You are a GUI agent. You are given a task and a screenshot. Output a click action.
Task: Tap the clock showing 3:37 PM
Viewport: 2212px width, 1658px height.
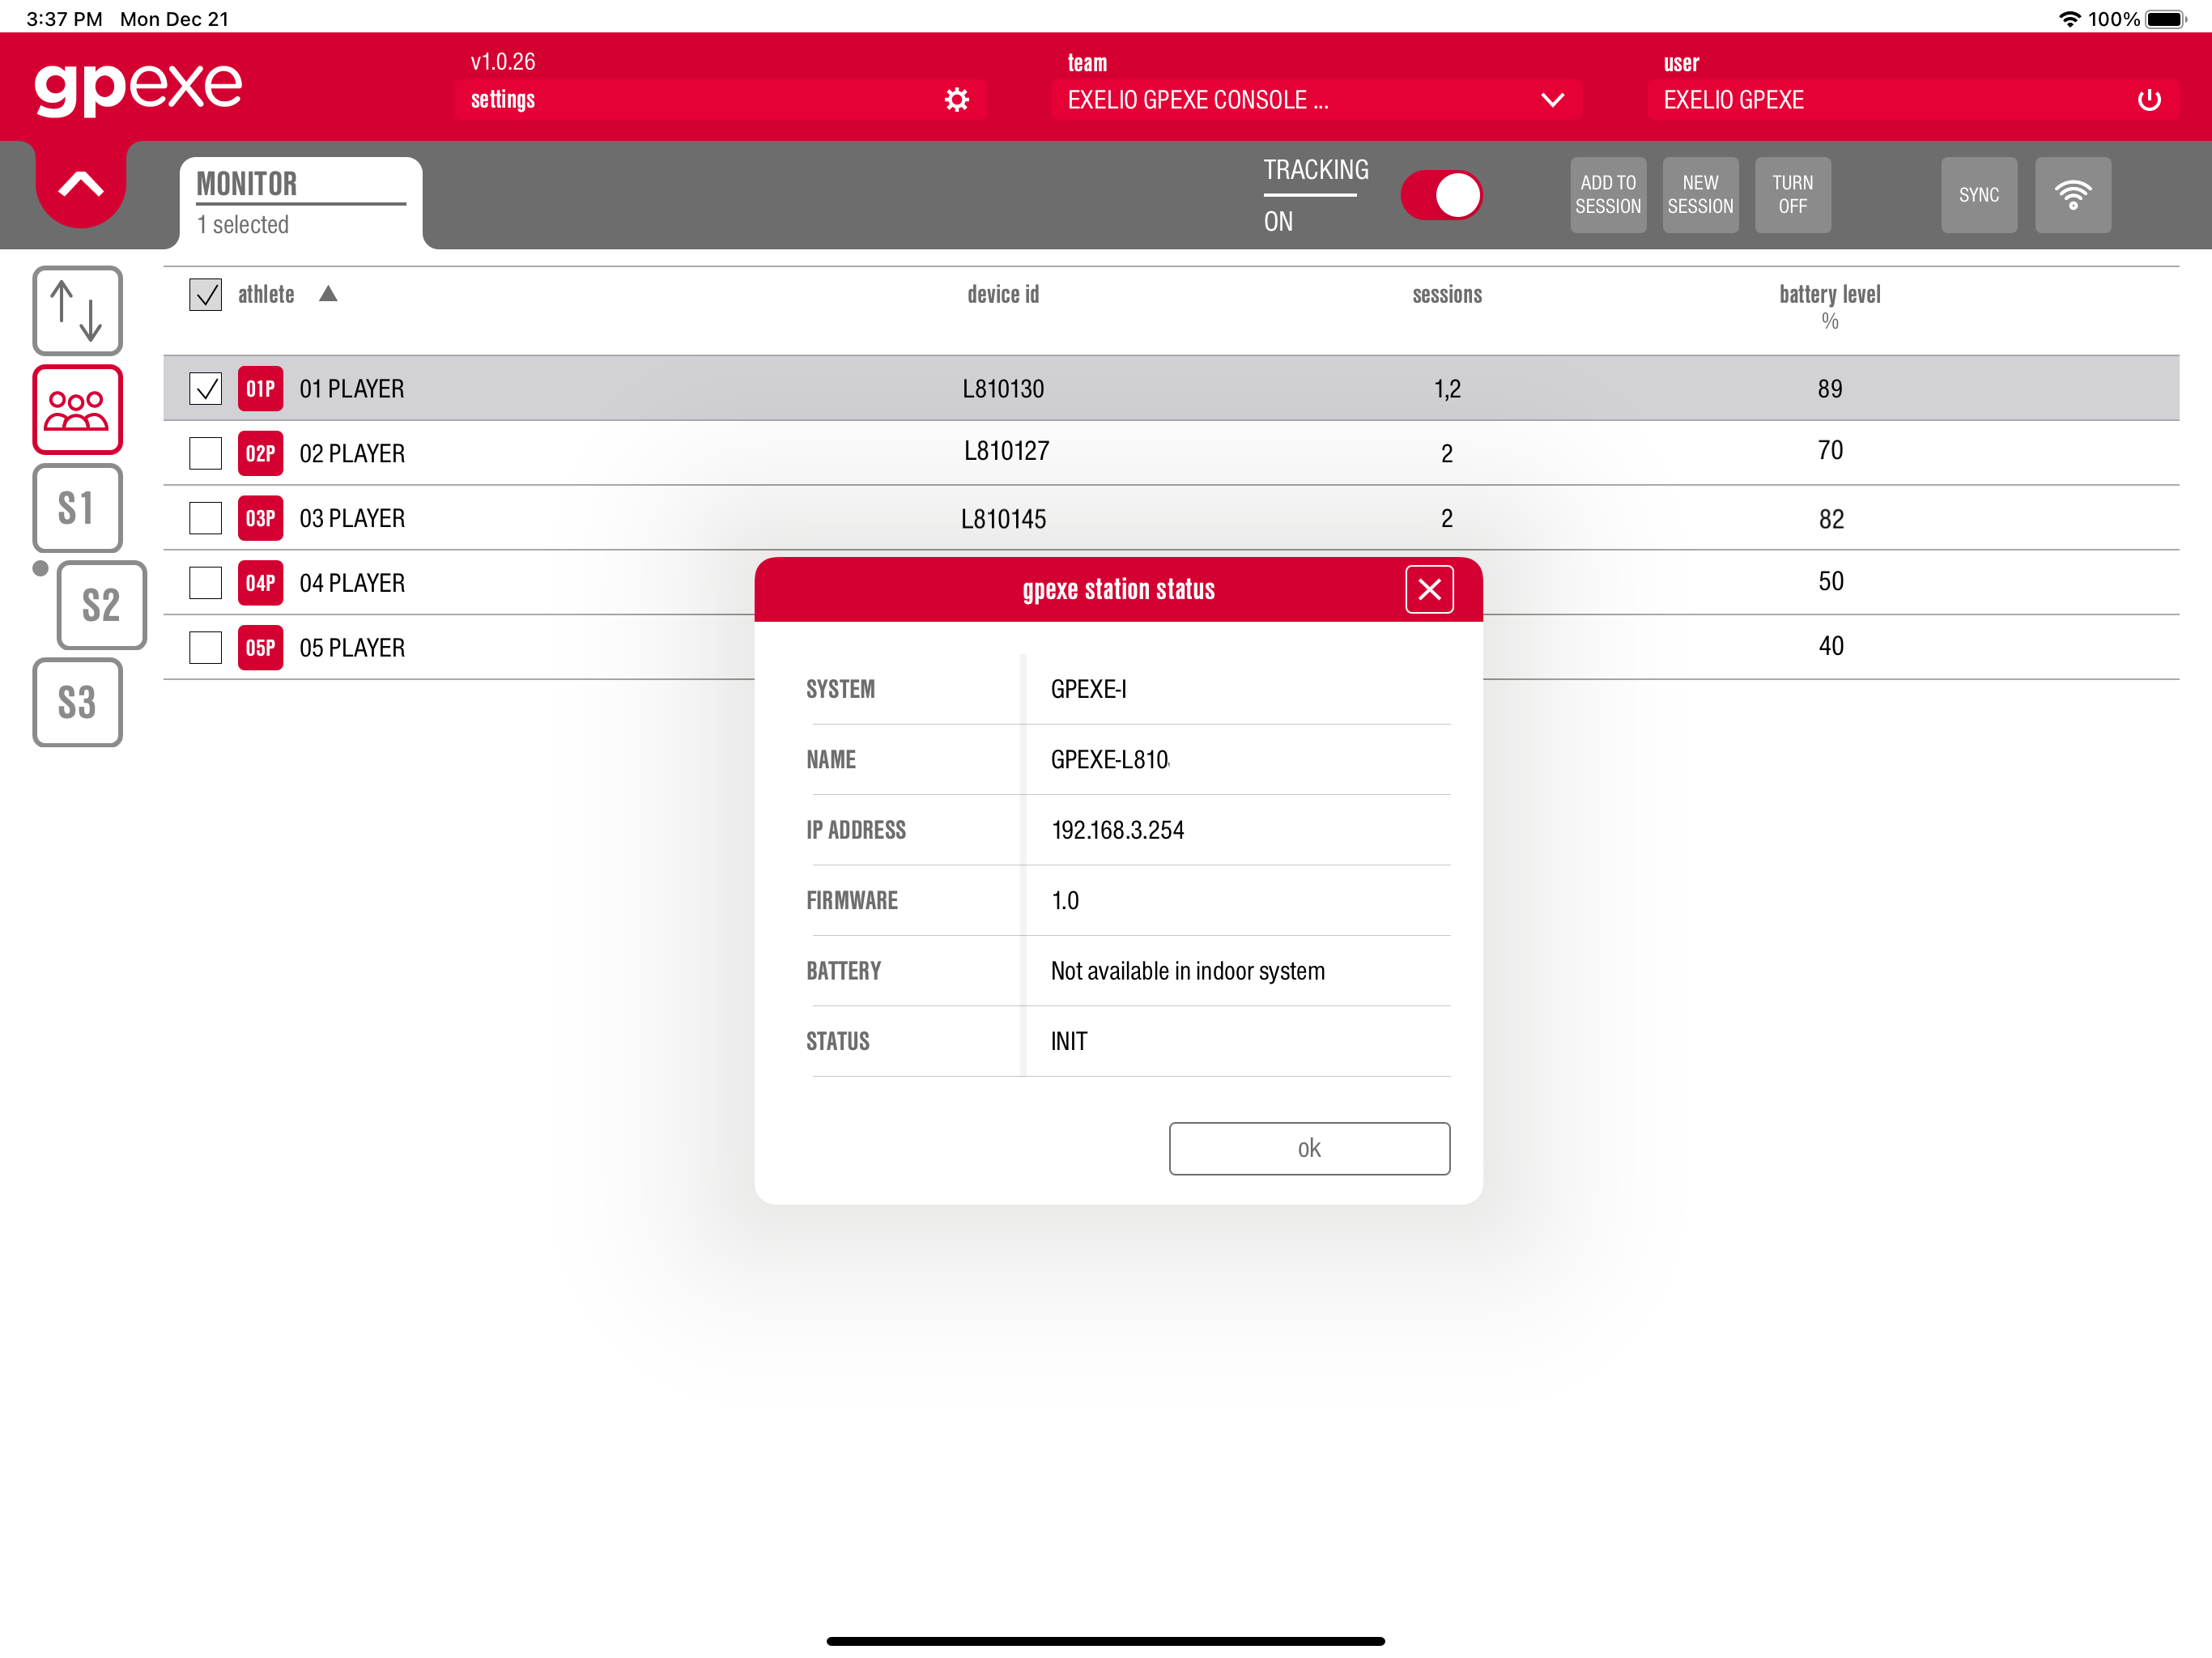tap(64, 19)
